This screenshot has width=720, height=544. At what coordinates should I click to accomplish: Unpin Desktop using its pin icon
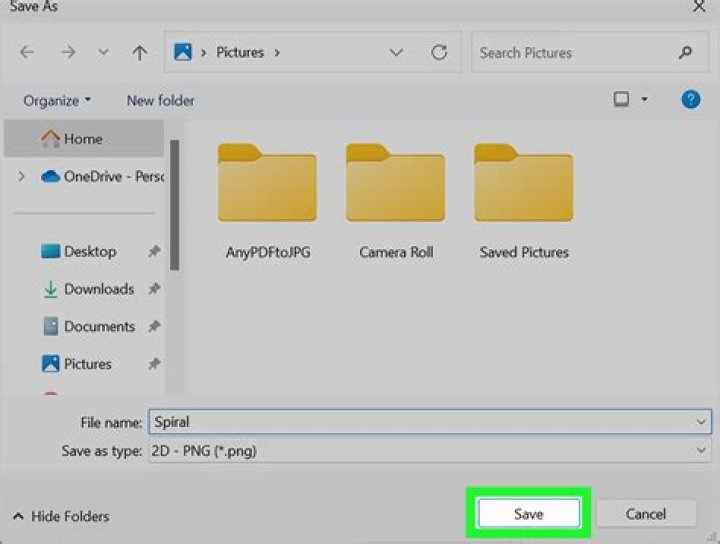pyautogui.click(x=154, y=251)
